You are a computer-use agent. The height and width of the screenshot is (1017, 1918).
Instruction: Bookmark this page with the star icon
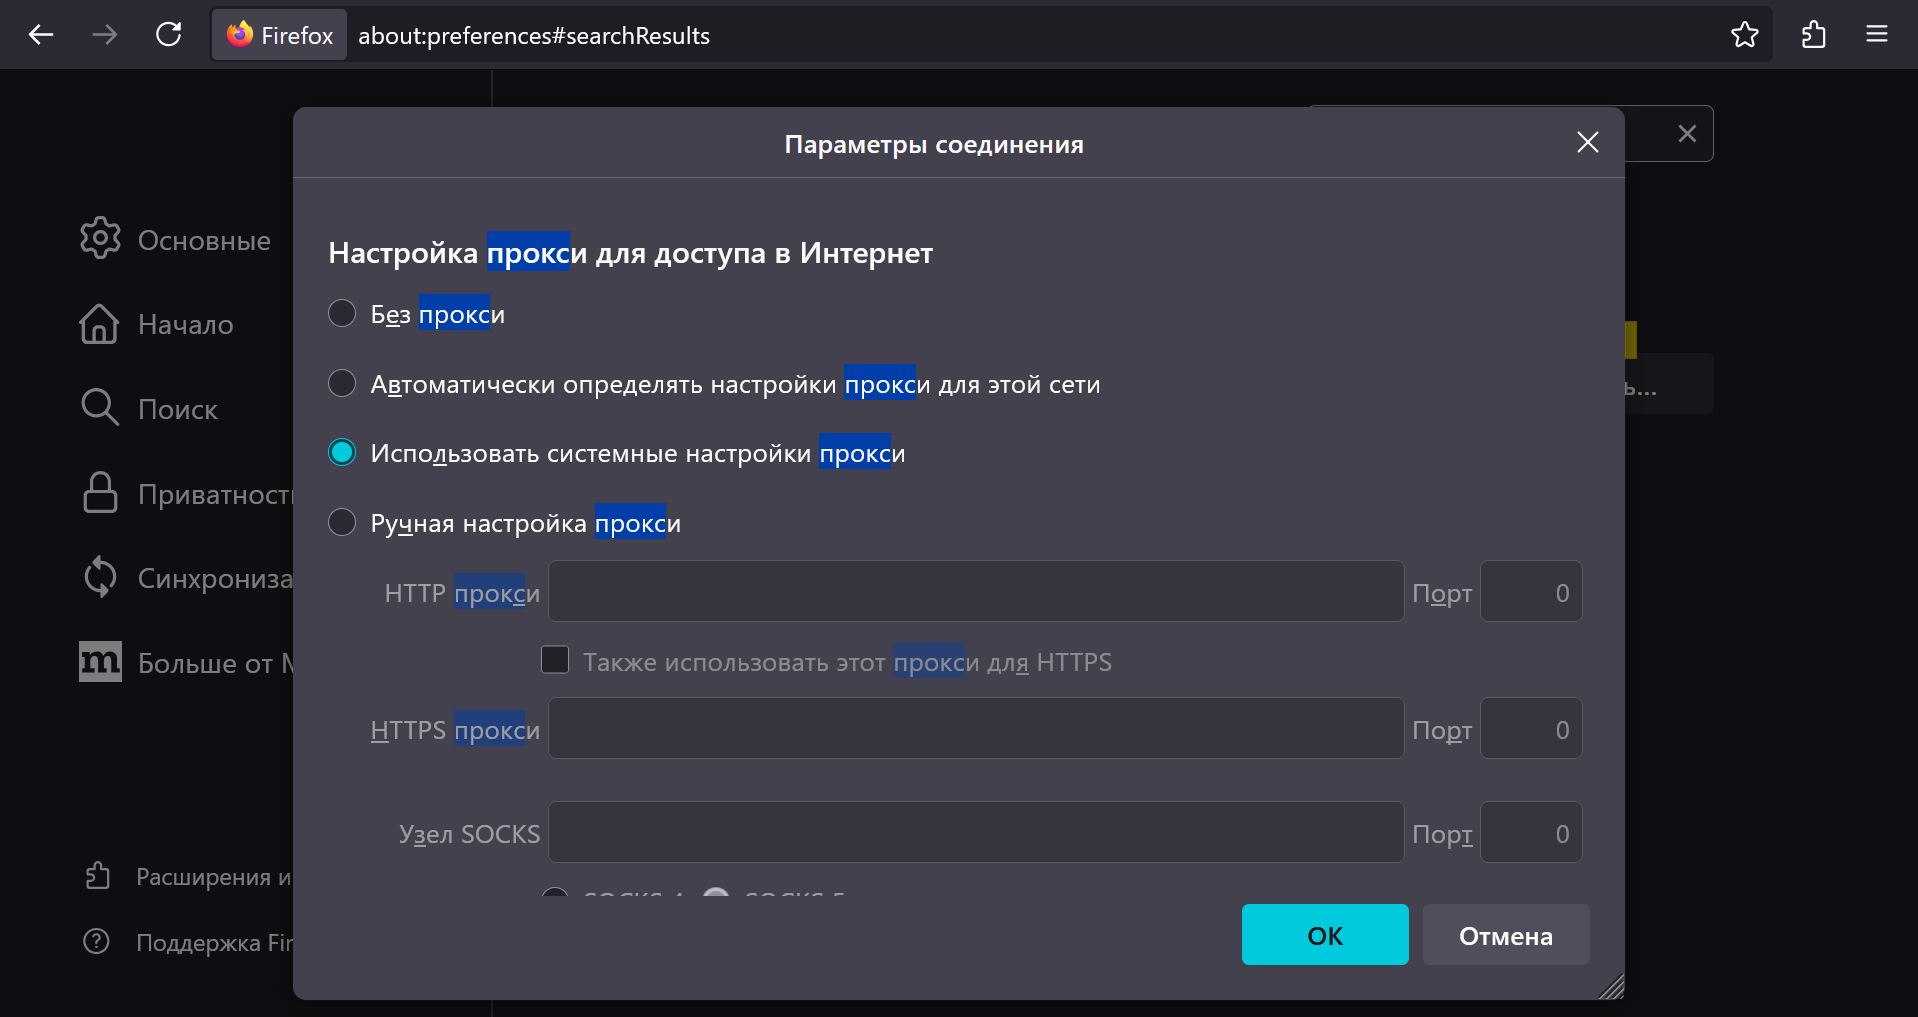(1745, 35)
